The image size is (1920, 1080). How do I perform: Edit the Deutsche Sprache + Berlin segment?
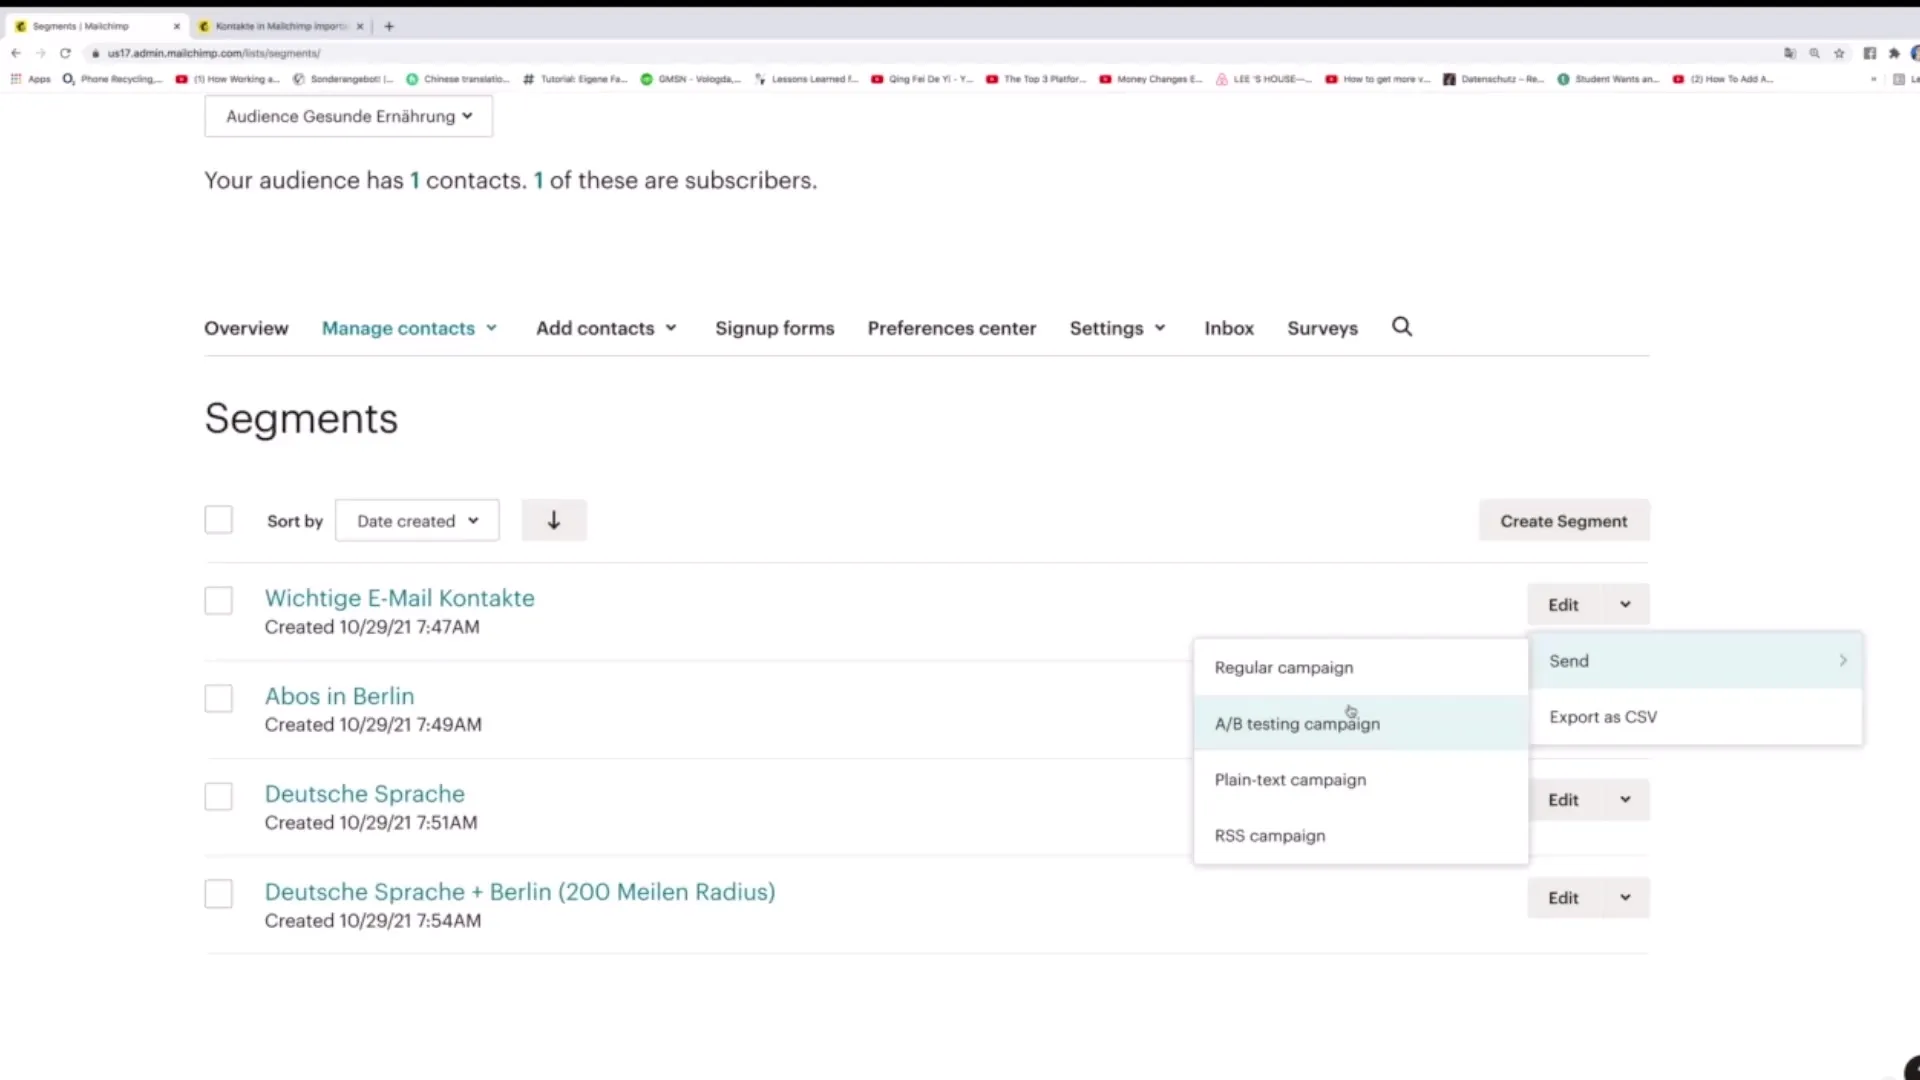click(x=1564, y=897)
